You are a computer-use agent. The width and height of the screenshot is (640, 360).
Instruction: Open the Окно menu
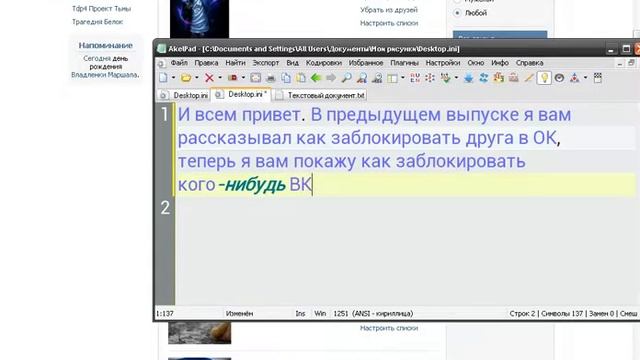click(476, 63)
